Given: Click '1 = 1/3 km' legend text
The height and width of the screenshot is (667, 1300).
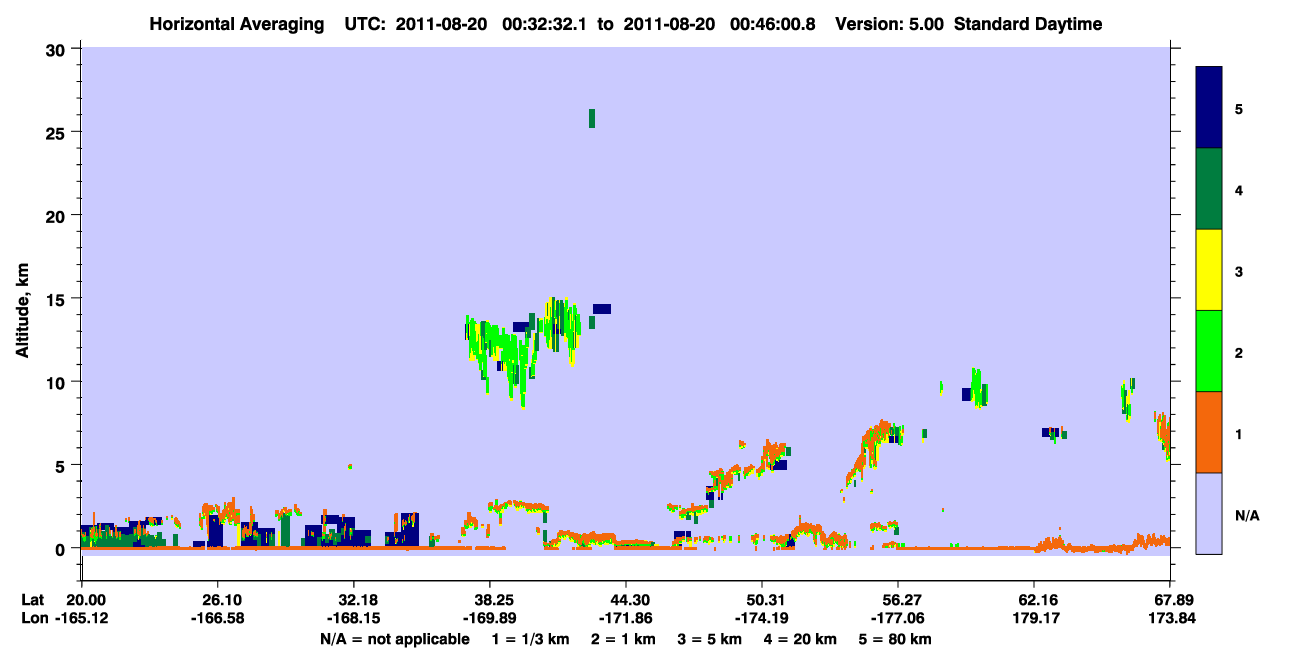Looking at the screenshot, I should tap(530, 639).
